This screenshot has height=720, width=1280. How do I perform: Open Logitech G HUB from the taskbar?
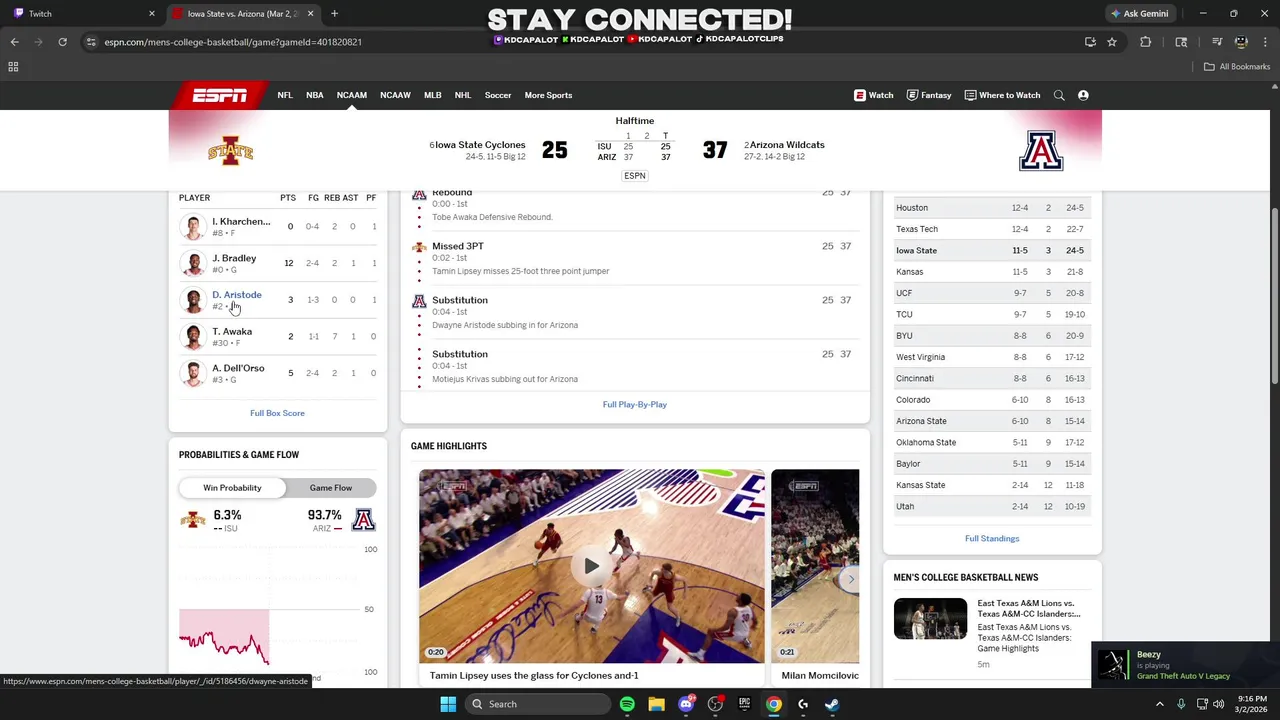tap(803, 704)
